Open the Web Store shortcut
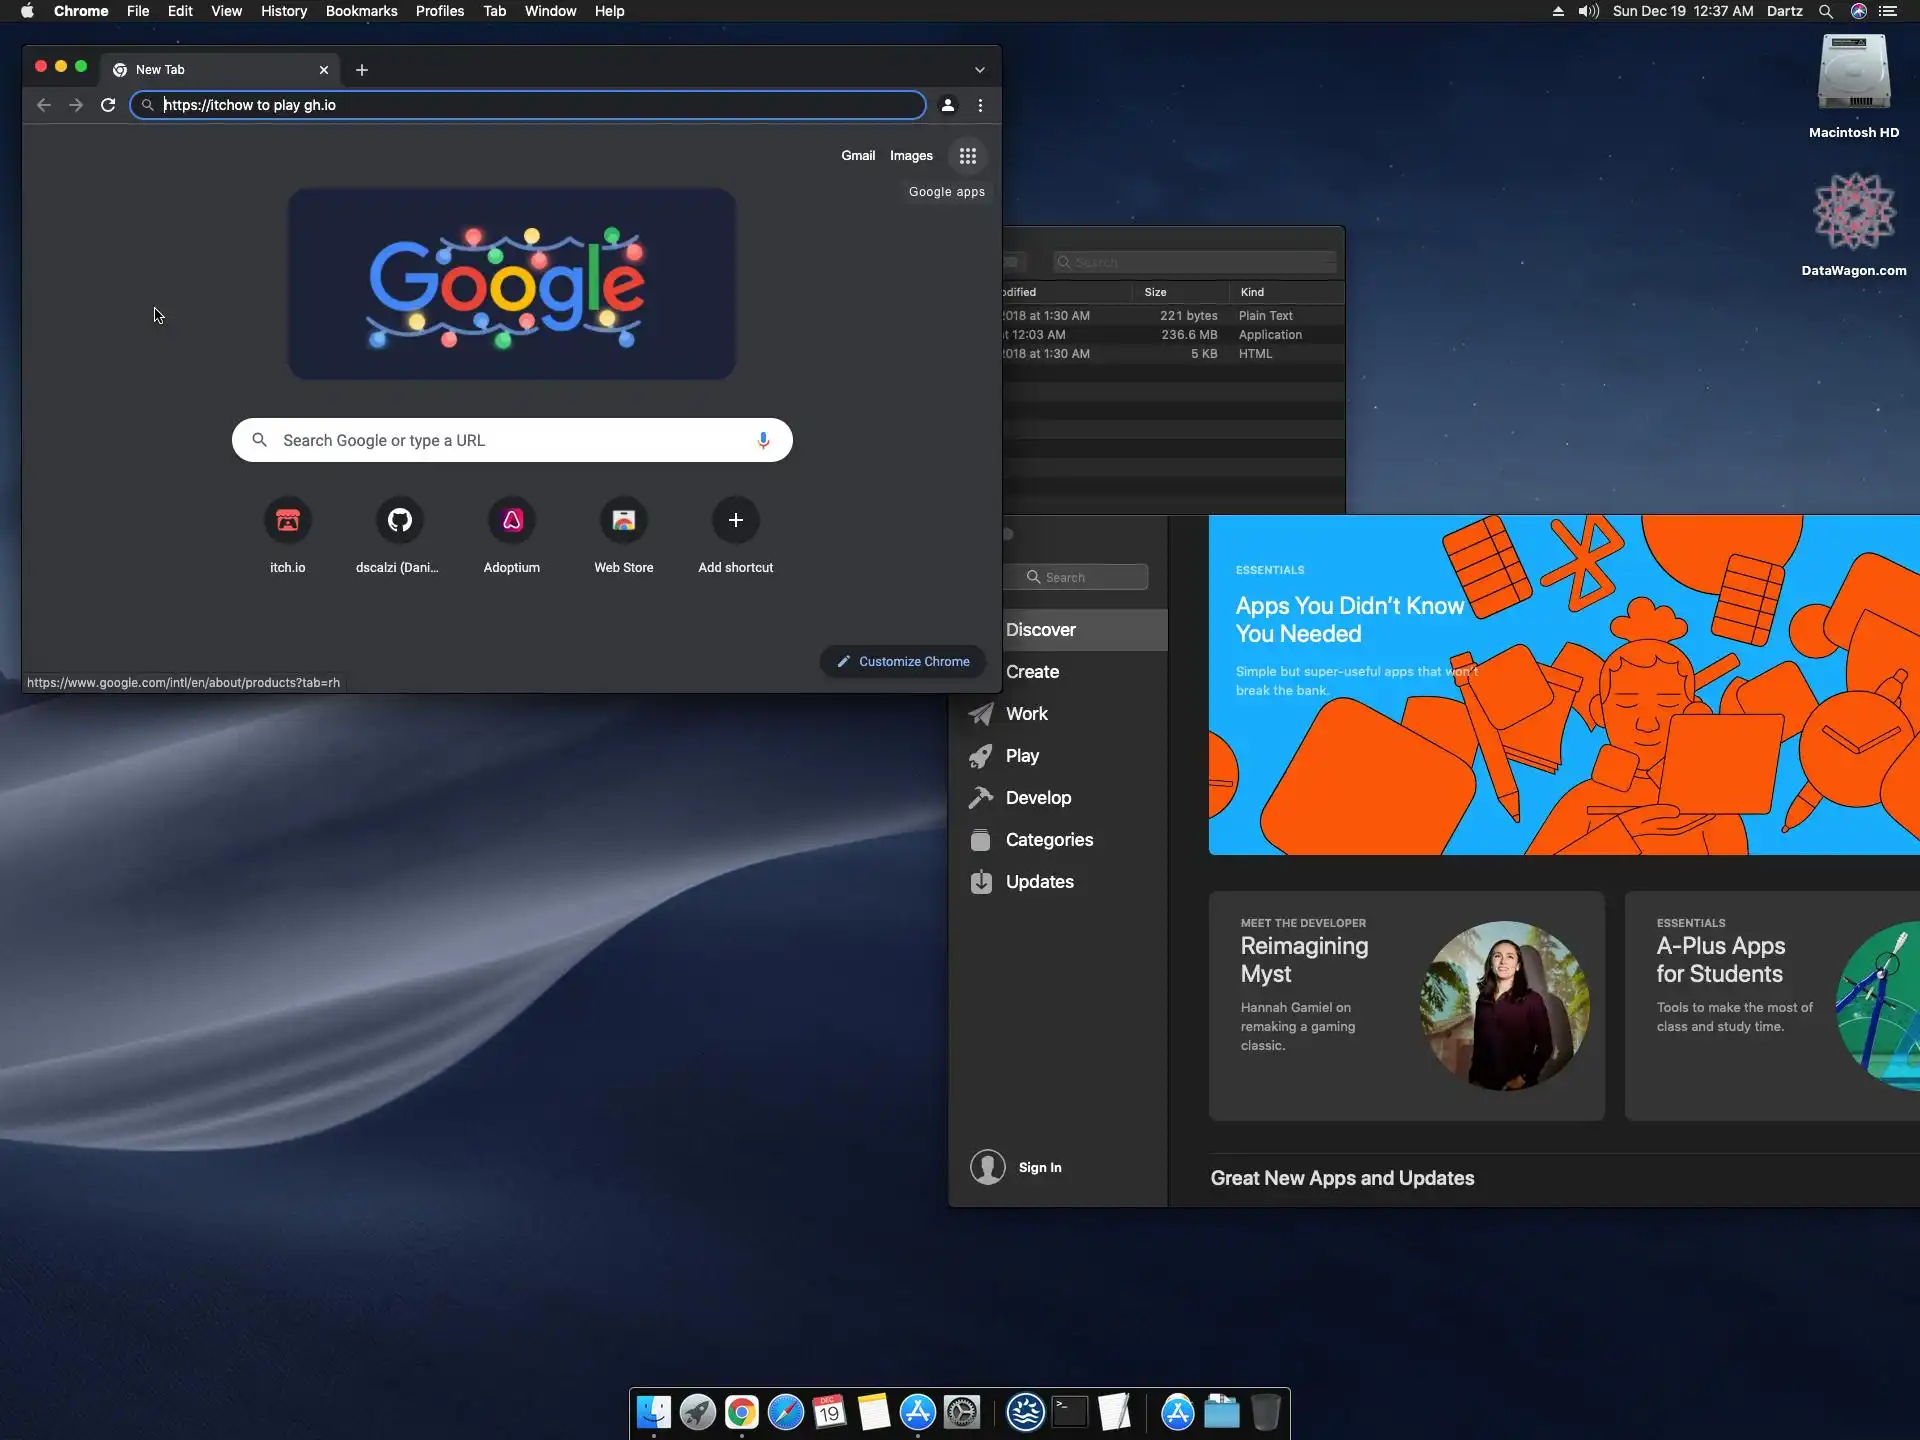 coord(623,521)
